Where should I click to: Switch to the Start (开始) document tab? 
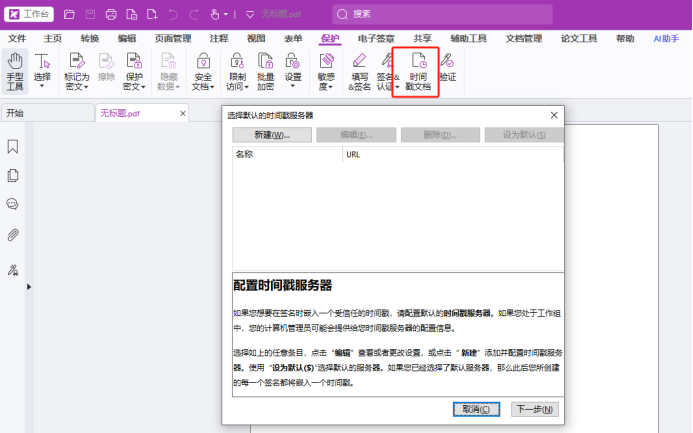tap(15, 113)
